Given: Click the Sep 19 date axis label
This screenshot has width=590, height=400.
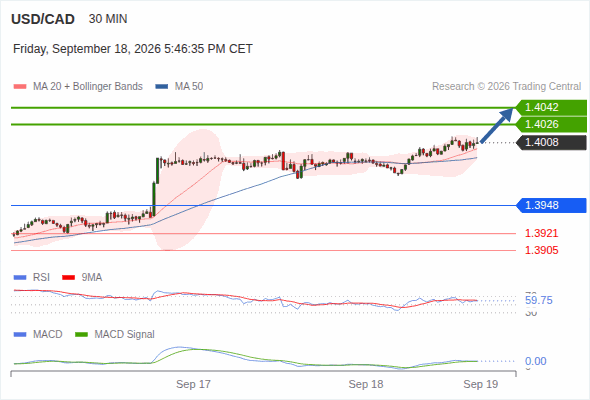Looking at the screenshot, I should pyautogui.click(x=481, y=384).
